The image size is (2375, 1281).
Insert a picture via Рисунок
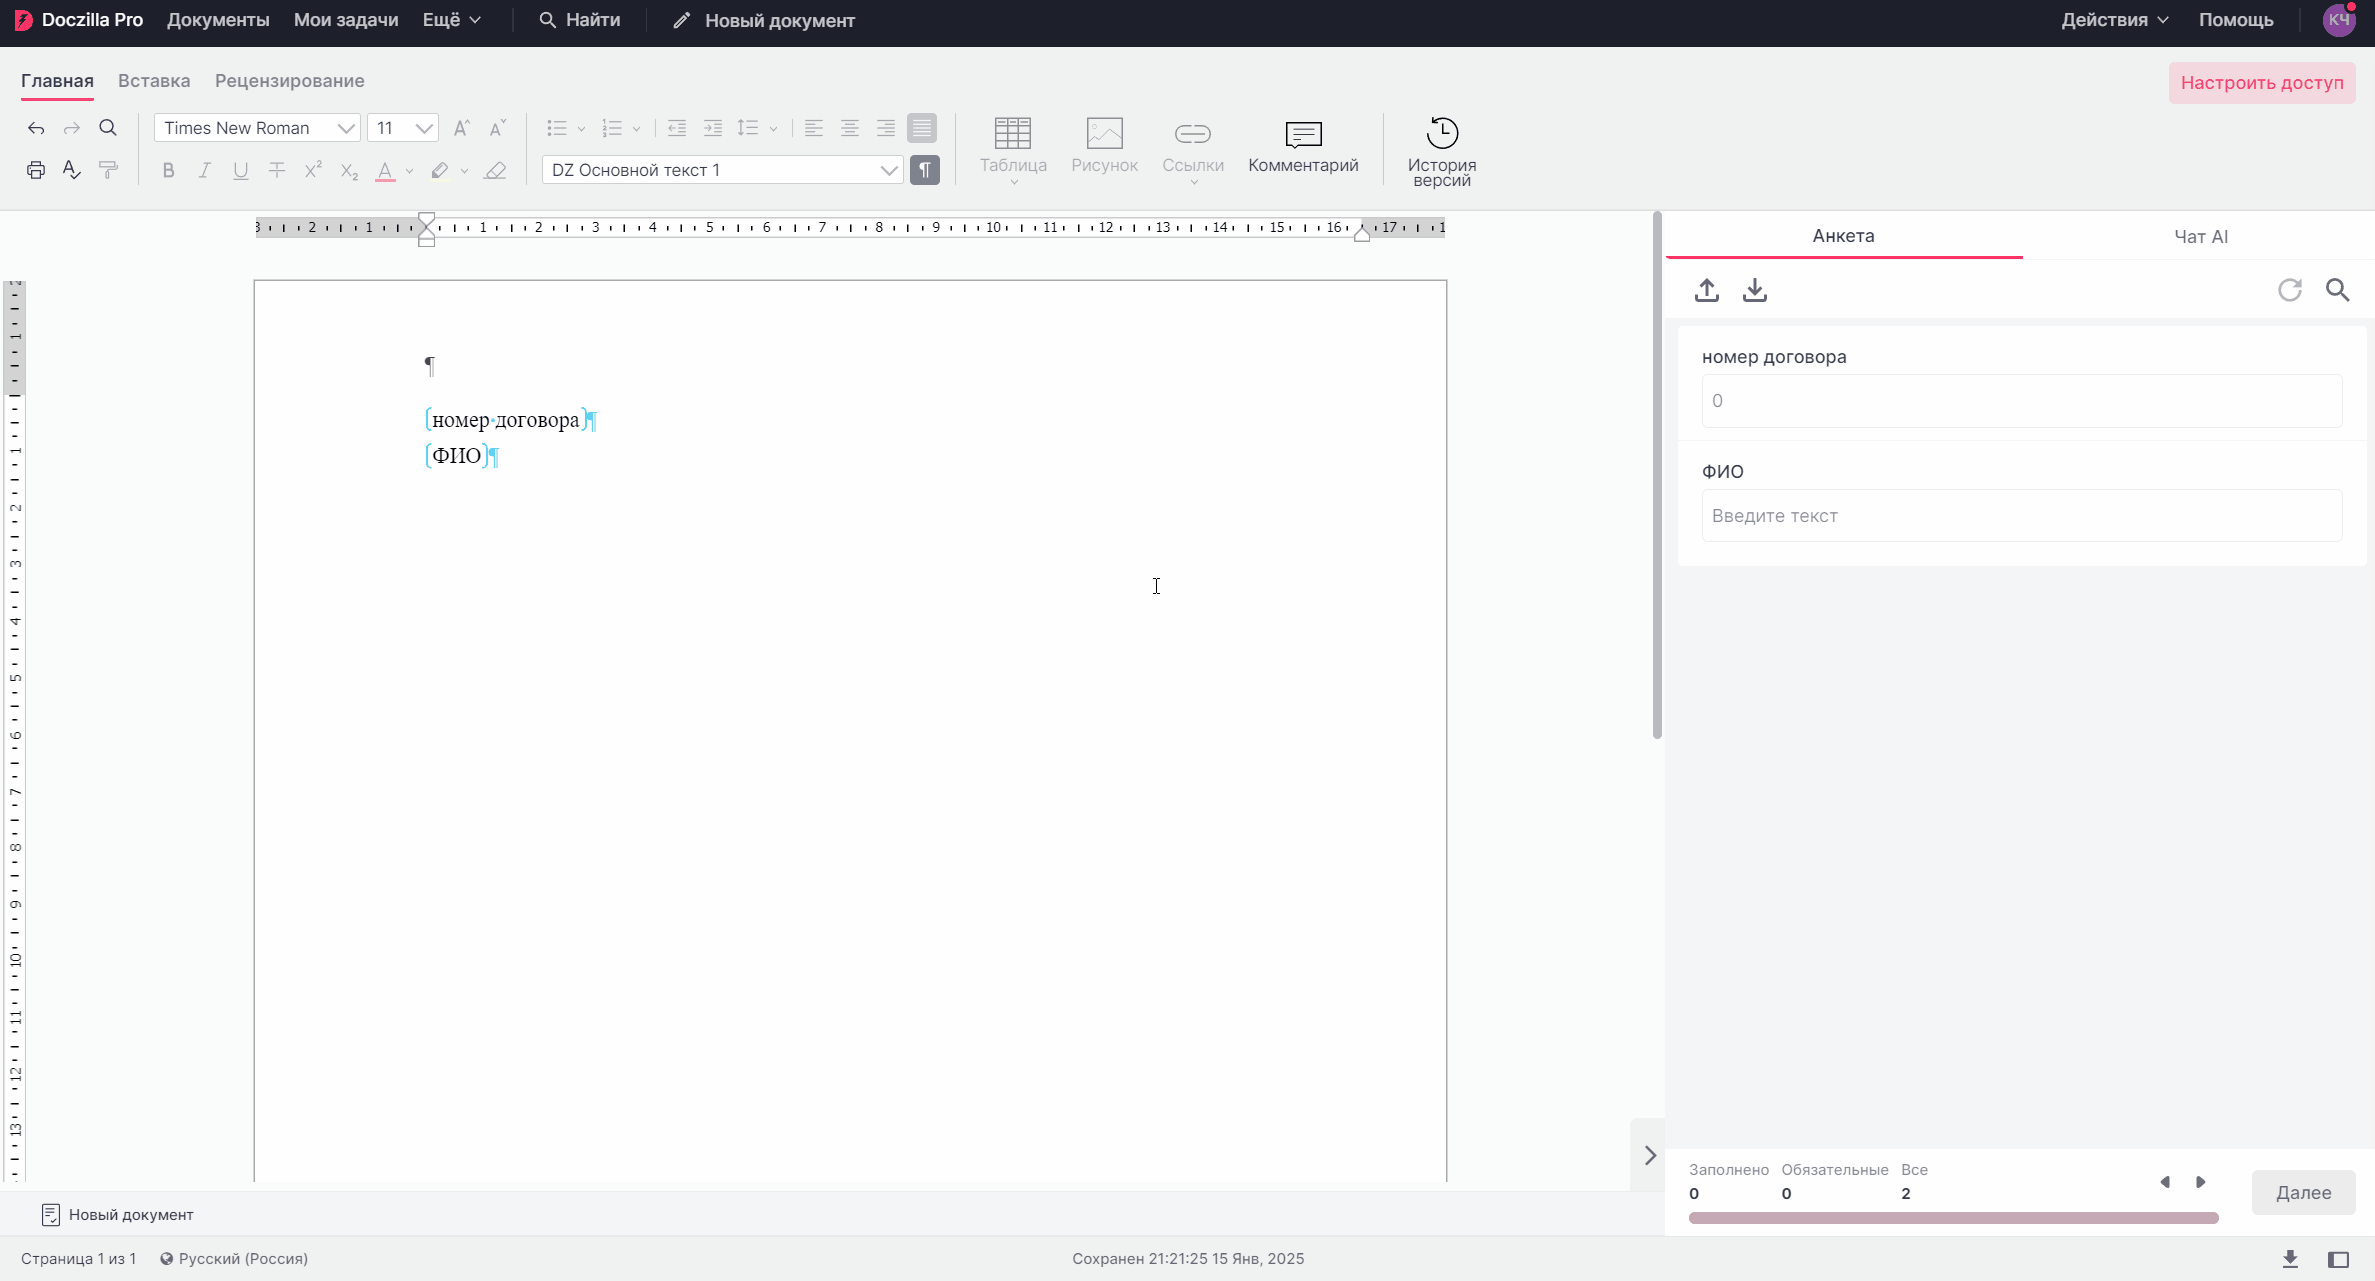[1104, 146]
